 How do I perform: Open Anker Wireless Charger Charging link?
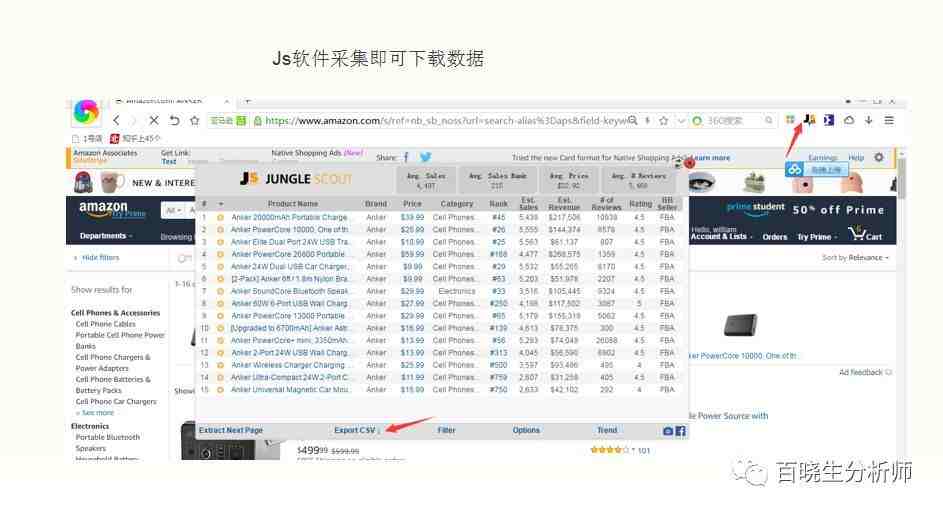(x=288, y=365)
